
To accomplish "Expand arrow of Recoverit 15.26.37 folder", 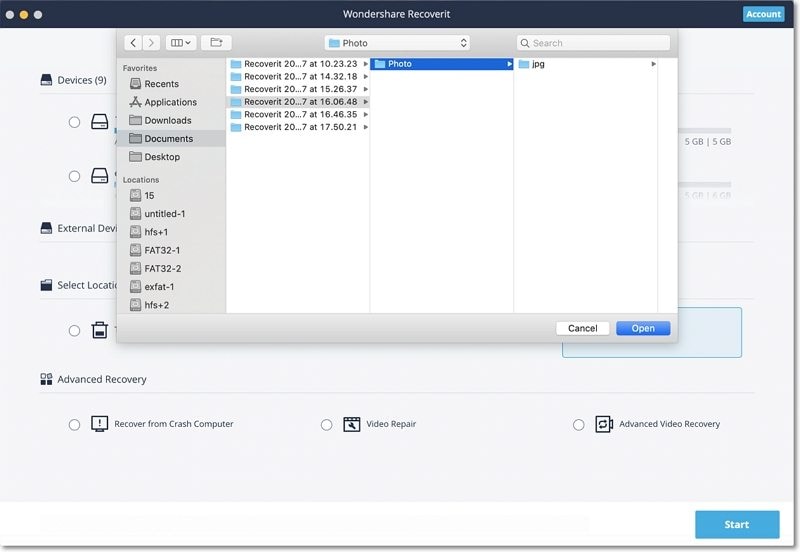I will click(365, 89).
